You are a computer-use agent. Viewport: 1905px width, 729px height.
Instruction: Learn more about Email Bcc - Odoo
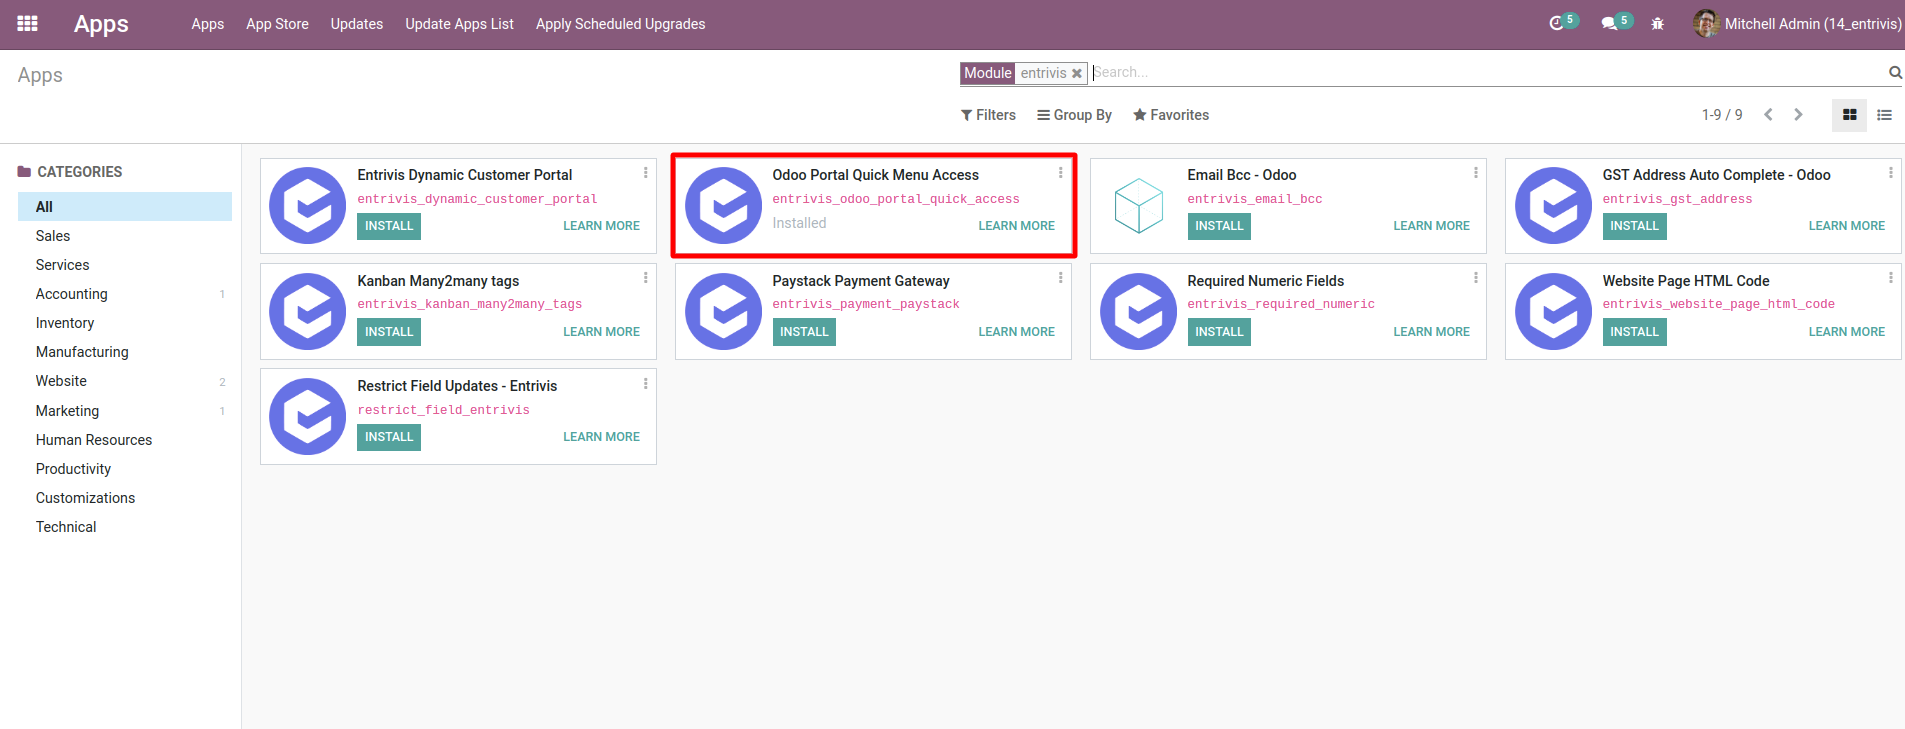pos(1431,226)
